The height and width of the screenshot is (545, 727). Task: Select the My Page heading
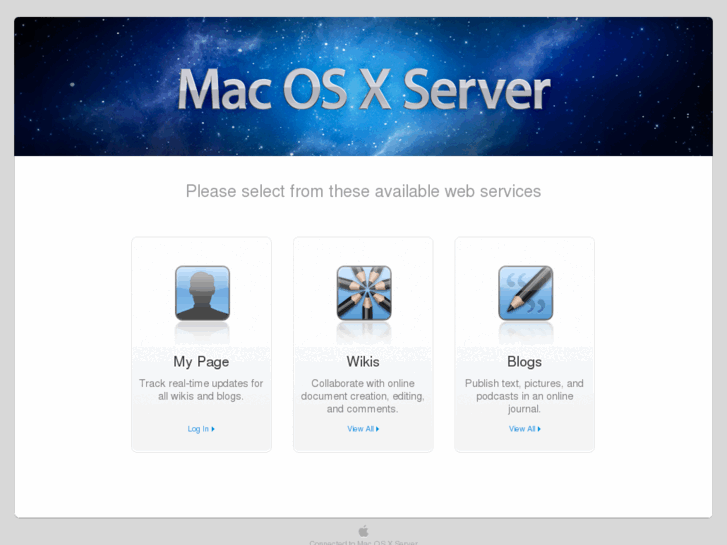pyautogui.click(x=201, y=362)
